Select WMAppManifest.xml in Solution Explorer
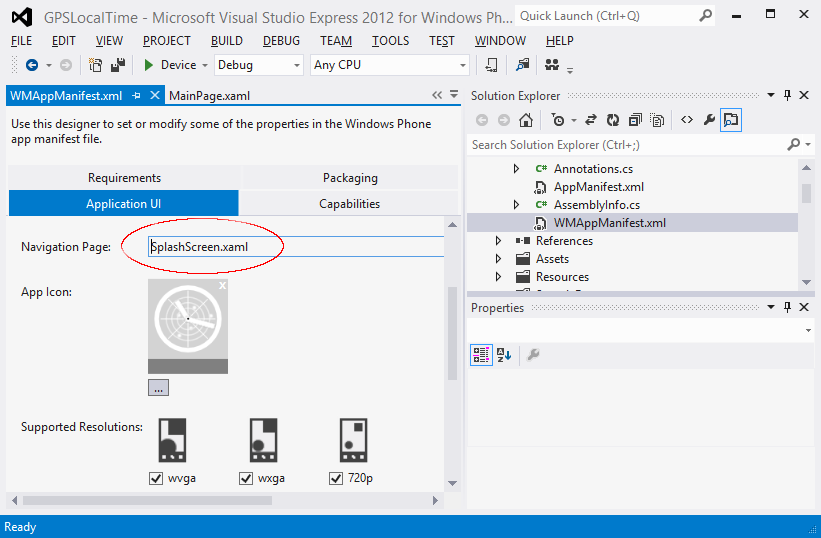The image size is (821, 538). 609,223
